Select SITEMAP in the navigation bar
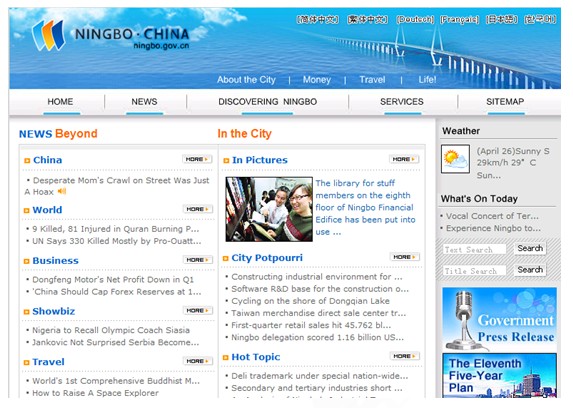This screenshot has width=573, height=408. click(505, 102)
